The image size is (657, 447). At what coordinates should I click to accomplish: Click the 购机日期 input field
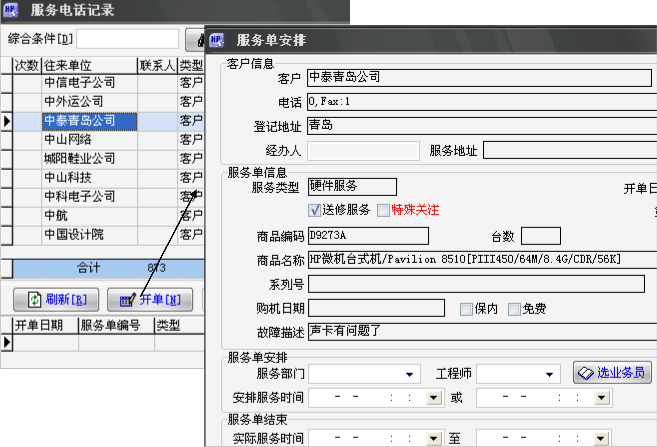(376, 308)
